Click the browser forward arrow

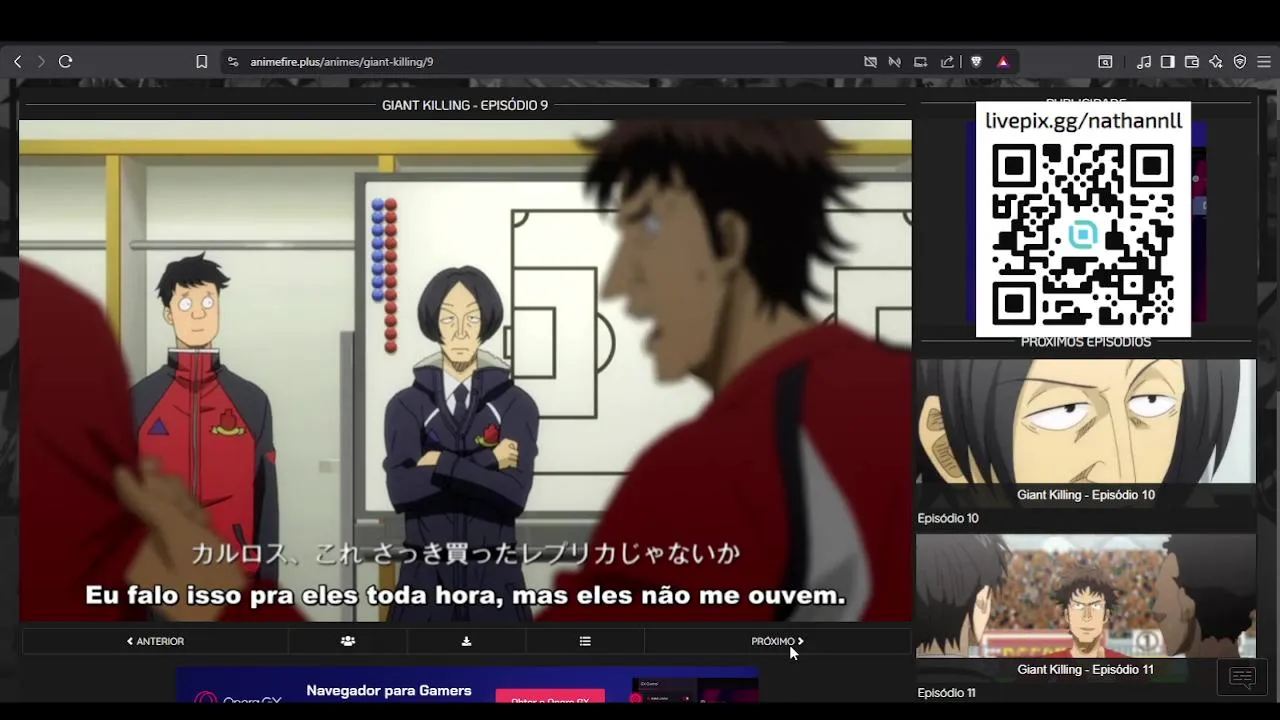point(41,62)
